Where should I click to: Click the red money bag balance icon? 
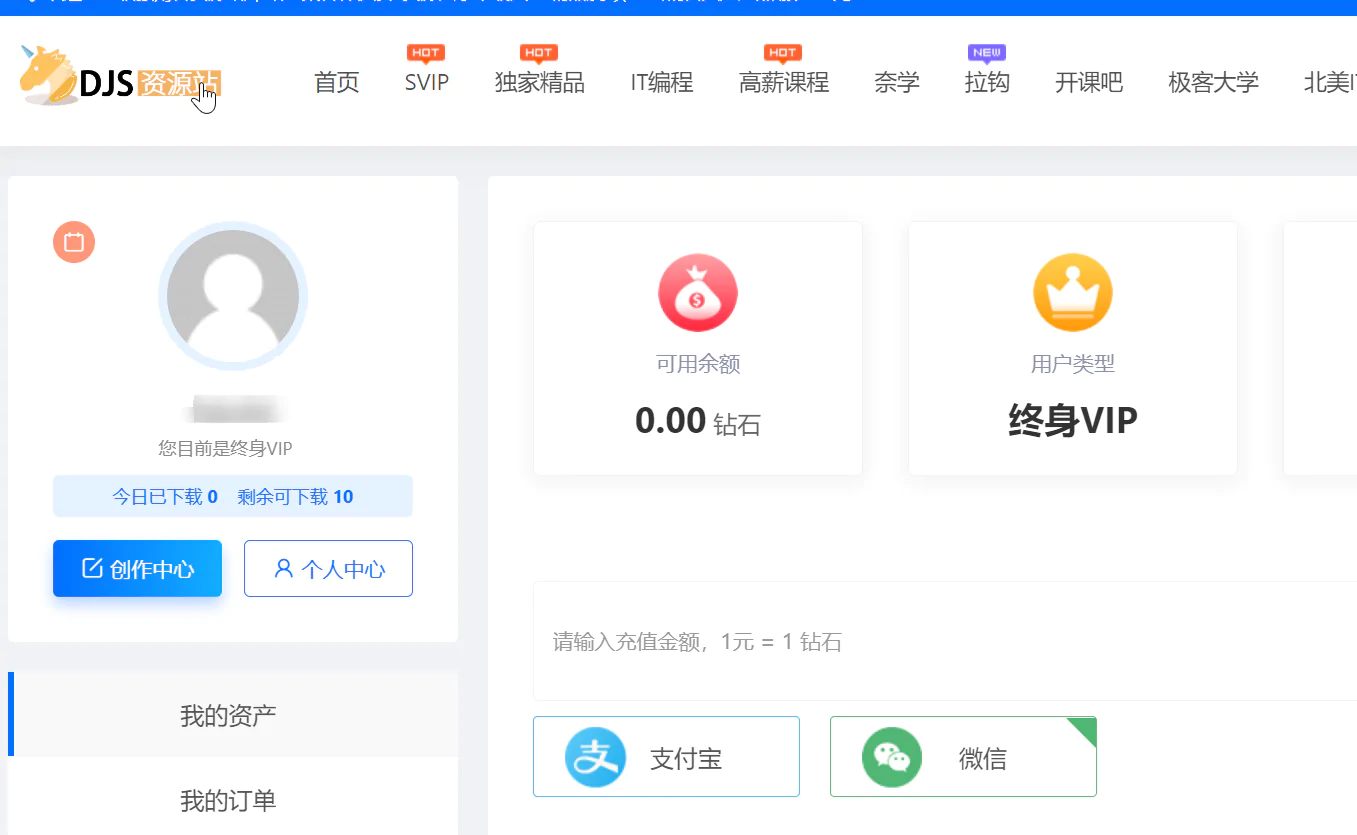(698, 293)
